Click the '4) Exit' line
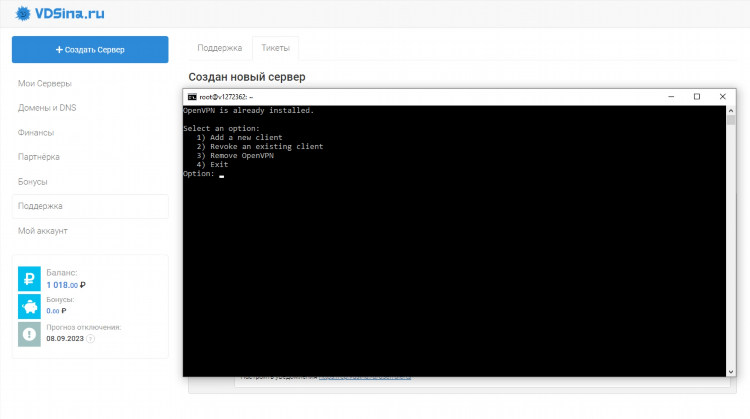 tap(212, 165)
